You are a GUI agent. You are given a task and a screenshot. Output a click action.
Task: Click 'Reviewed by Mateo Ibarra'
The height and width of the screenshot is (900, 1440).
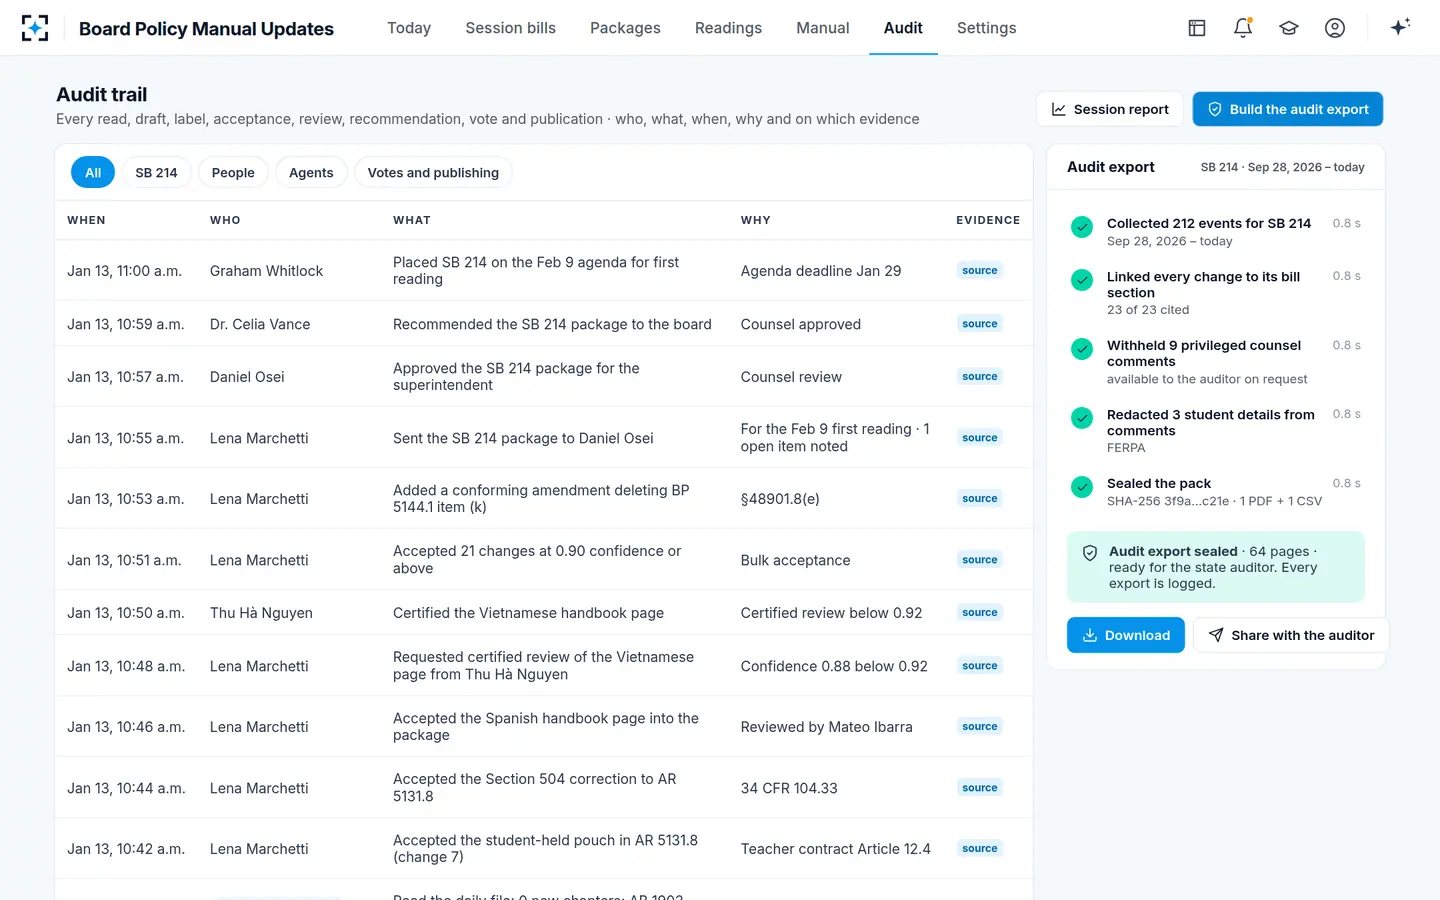(826, 727)
